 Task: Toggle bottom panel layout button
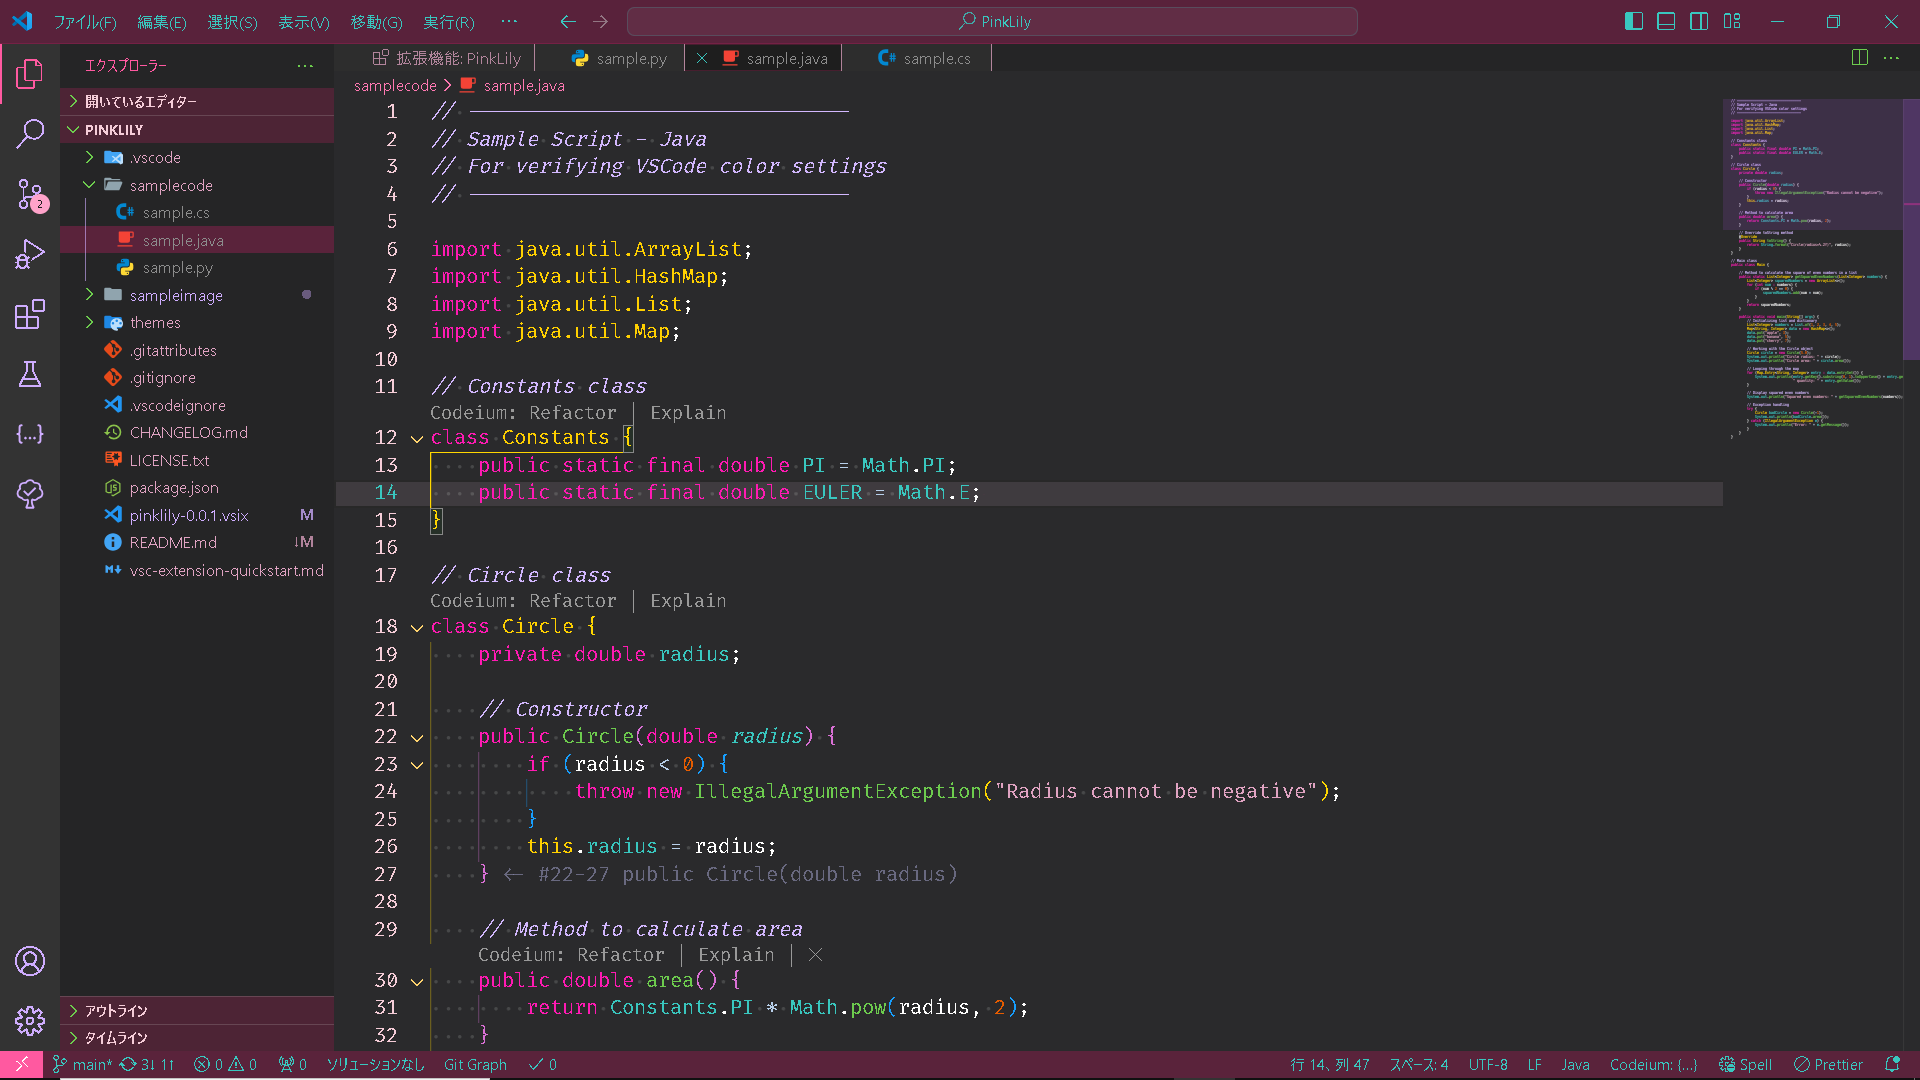(x=1666, y=21)
